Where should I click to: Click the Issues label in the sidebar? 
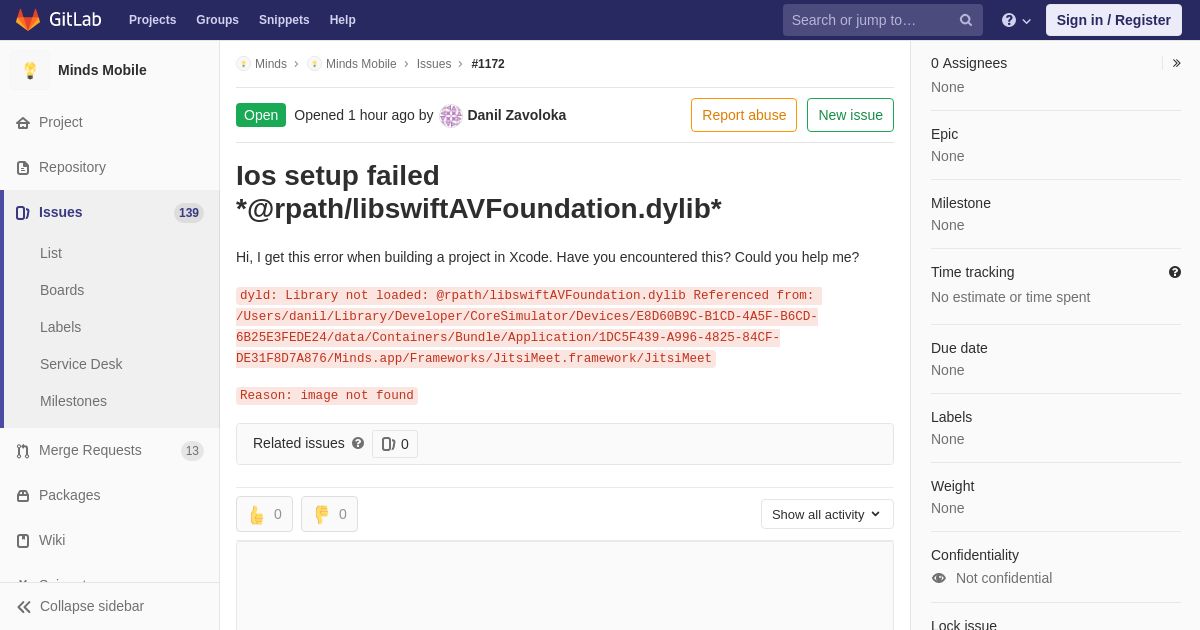[61, 212]
